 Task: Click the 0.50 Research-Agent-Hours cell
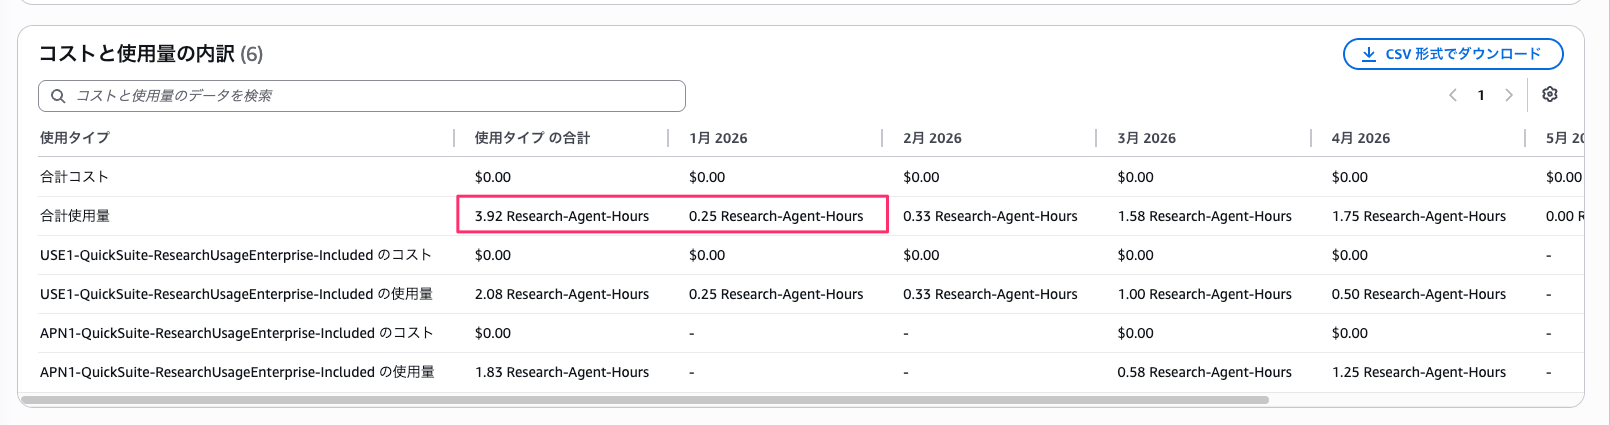1418,294
